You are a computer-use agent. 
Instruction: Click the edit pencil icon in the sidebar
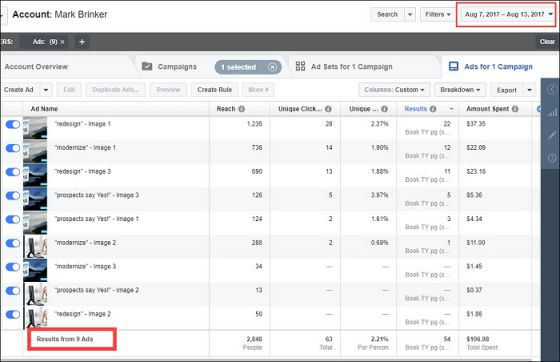[552, 135]
